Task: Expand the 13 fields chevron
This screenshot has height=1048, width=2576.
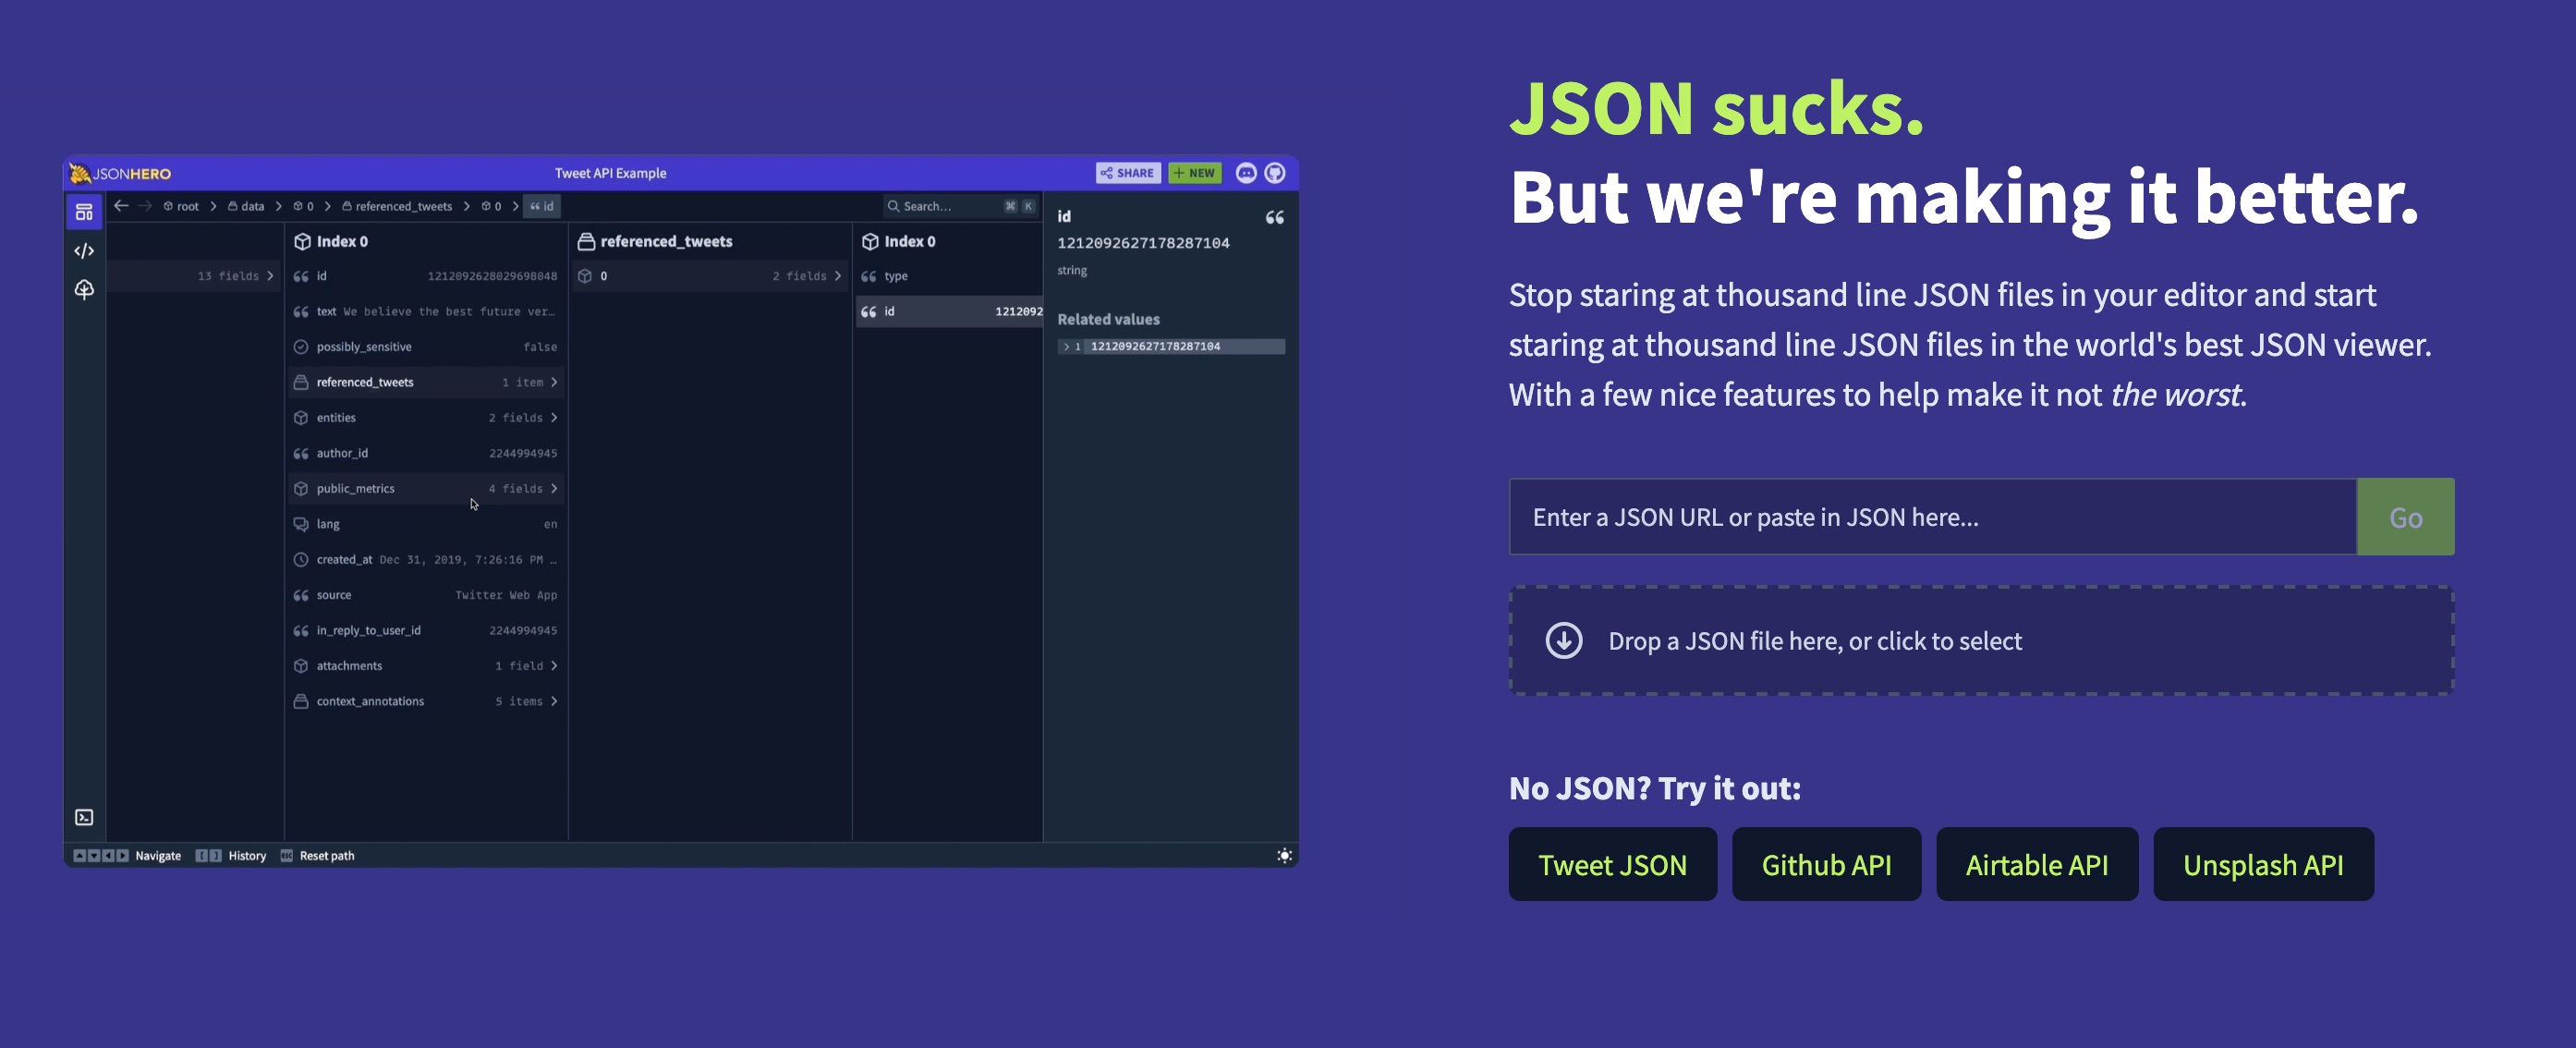Action: pyautogui.click(x=270, y=276)
